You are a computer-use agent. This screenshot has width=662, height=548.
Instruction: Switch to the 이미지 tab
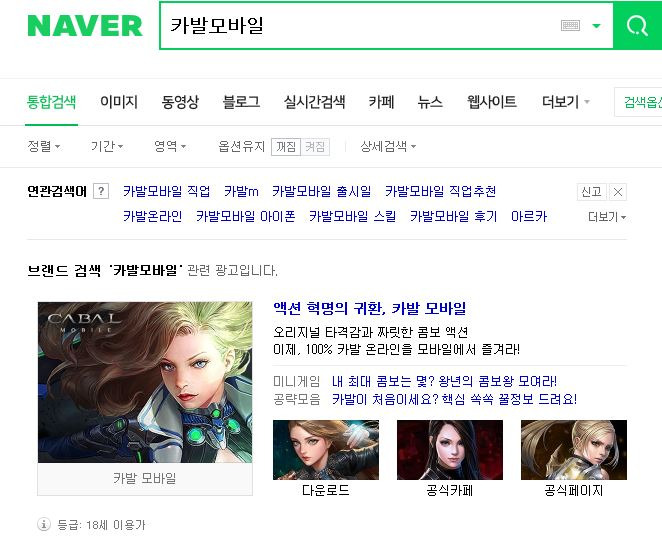[119, 102]
